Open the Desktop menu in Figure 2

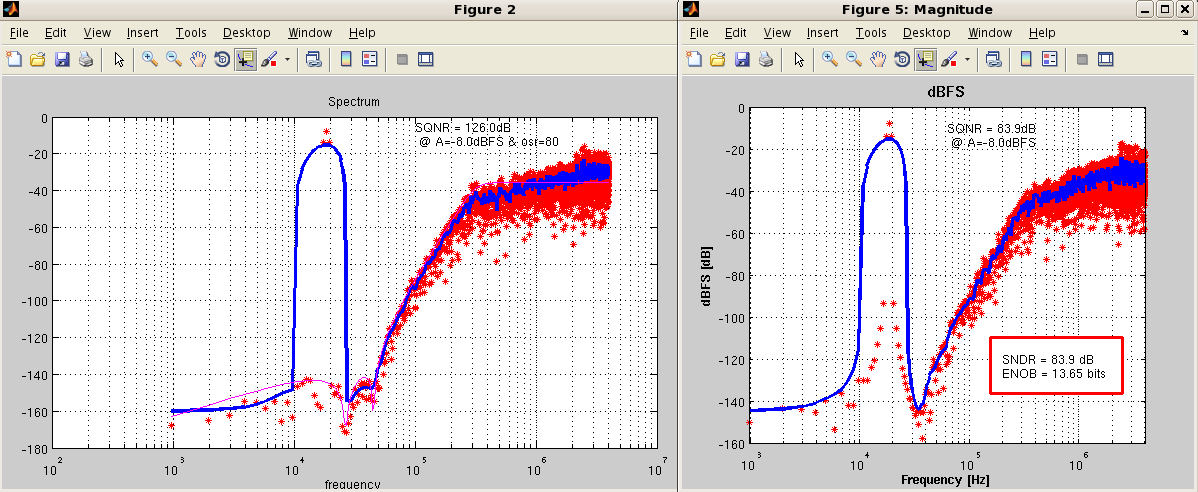(x=247, y=33)
